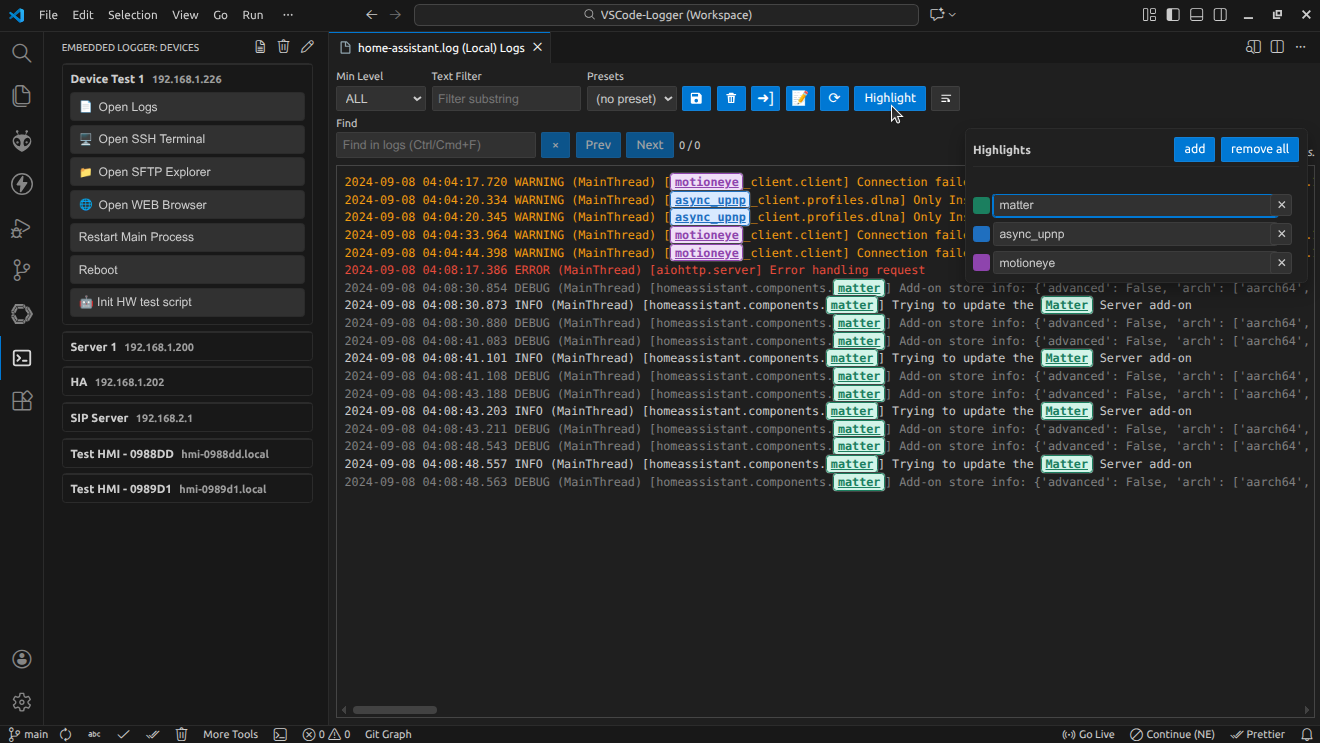
Task: Delete the selected preset
Action: [730, 98]
